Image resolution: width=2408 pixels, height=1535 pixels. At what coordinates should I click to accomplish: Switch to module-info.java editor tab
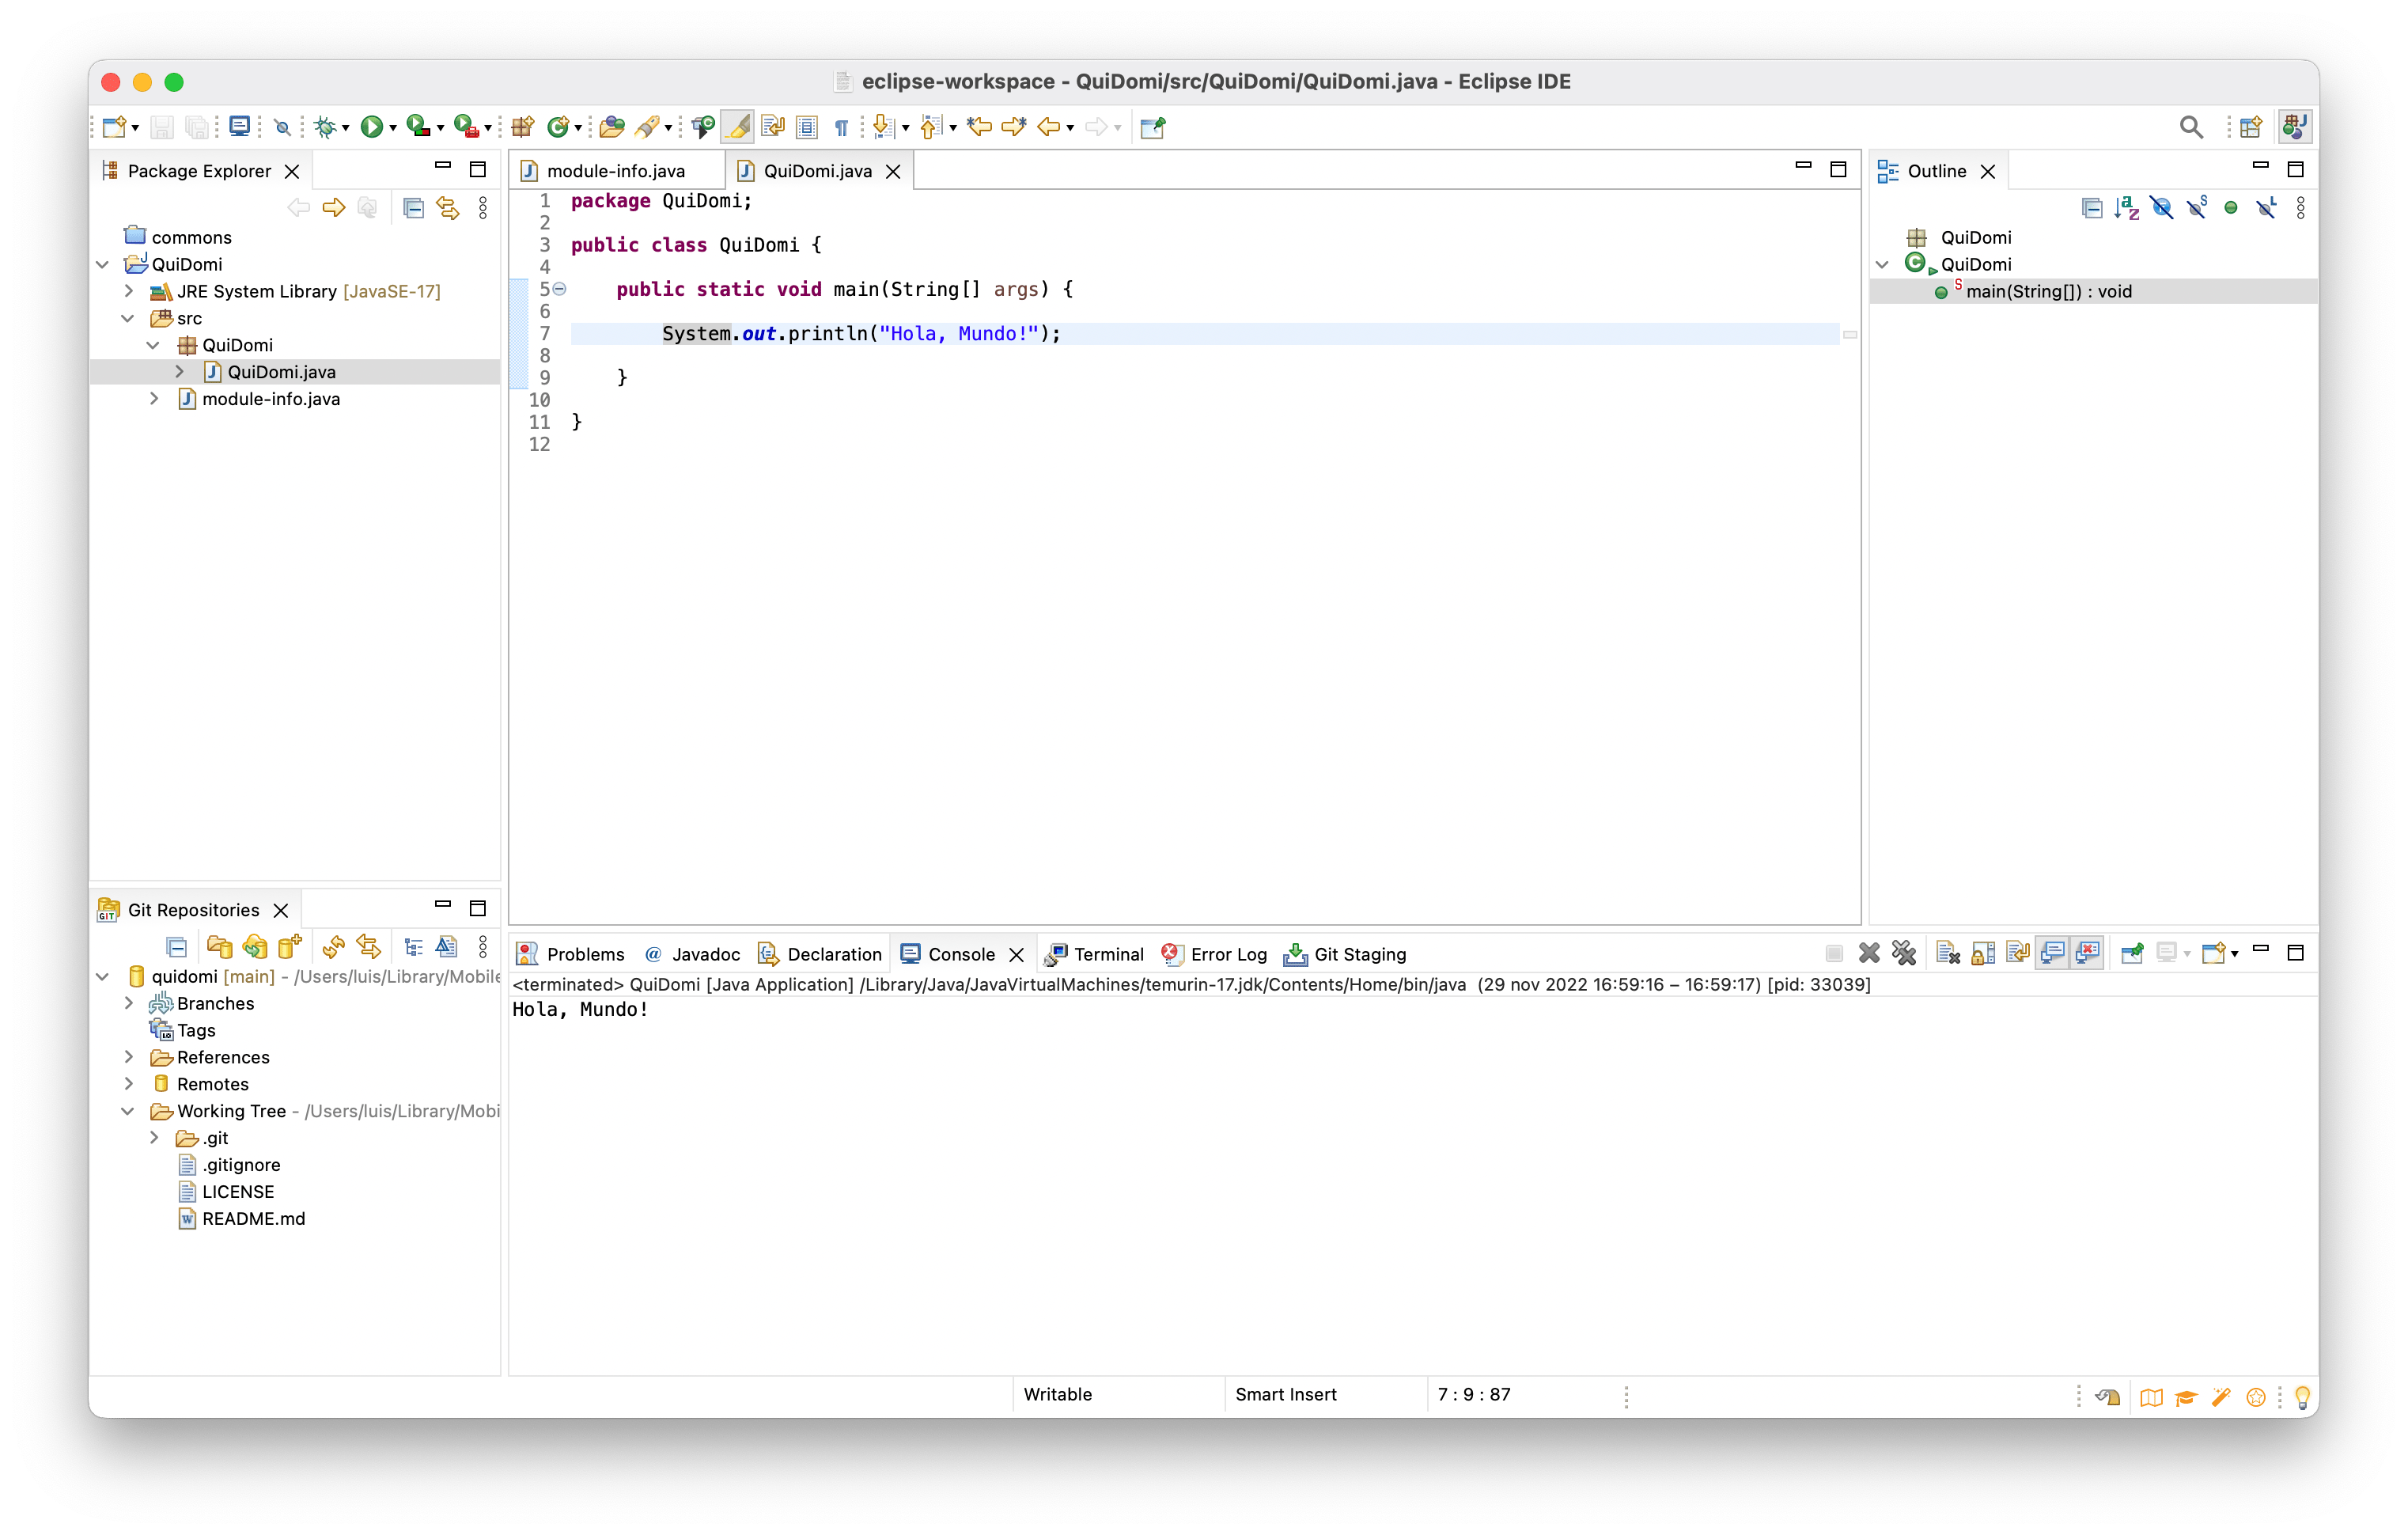coord(615,171)
